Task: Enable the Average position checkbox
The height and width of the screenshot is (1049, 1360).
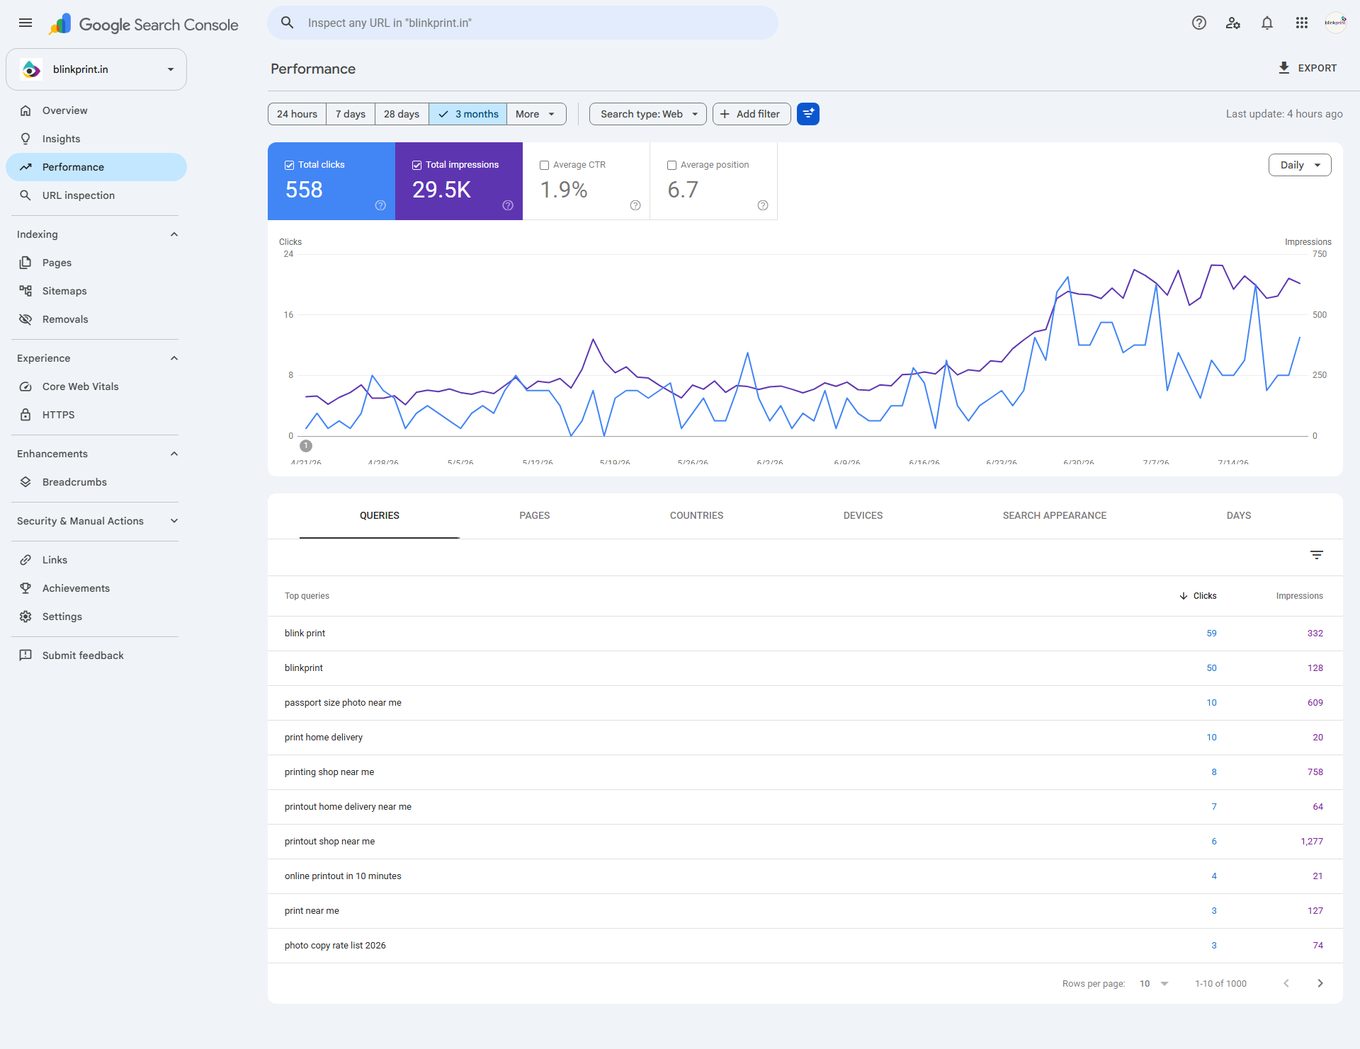Action: tap(672, 165)
